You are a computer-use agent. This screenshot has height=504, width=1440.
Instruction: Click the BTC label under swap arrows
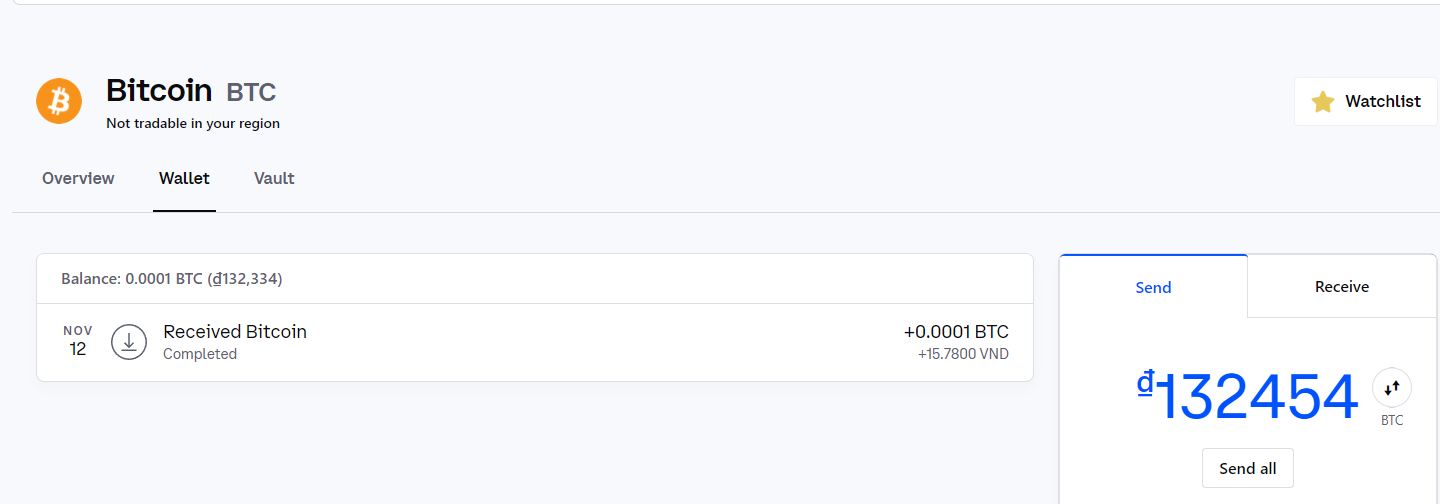coord(1392,420)
